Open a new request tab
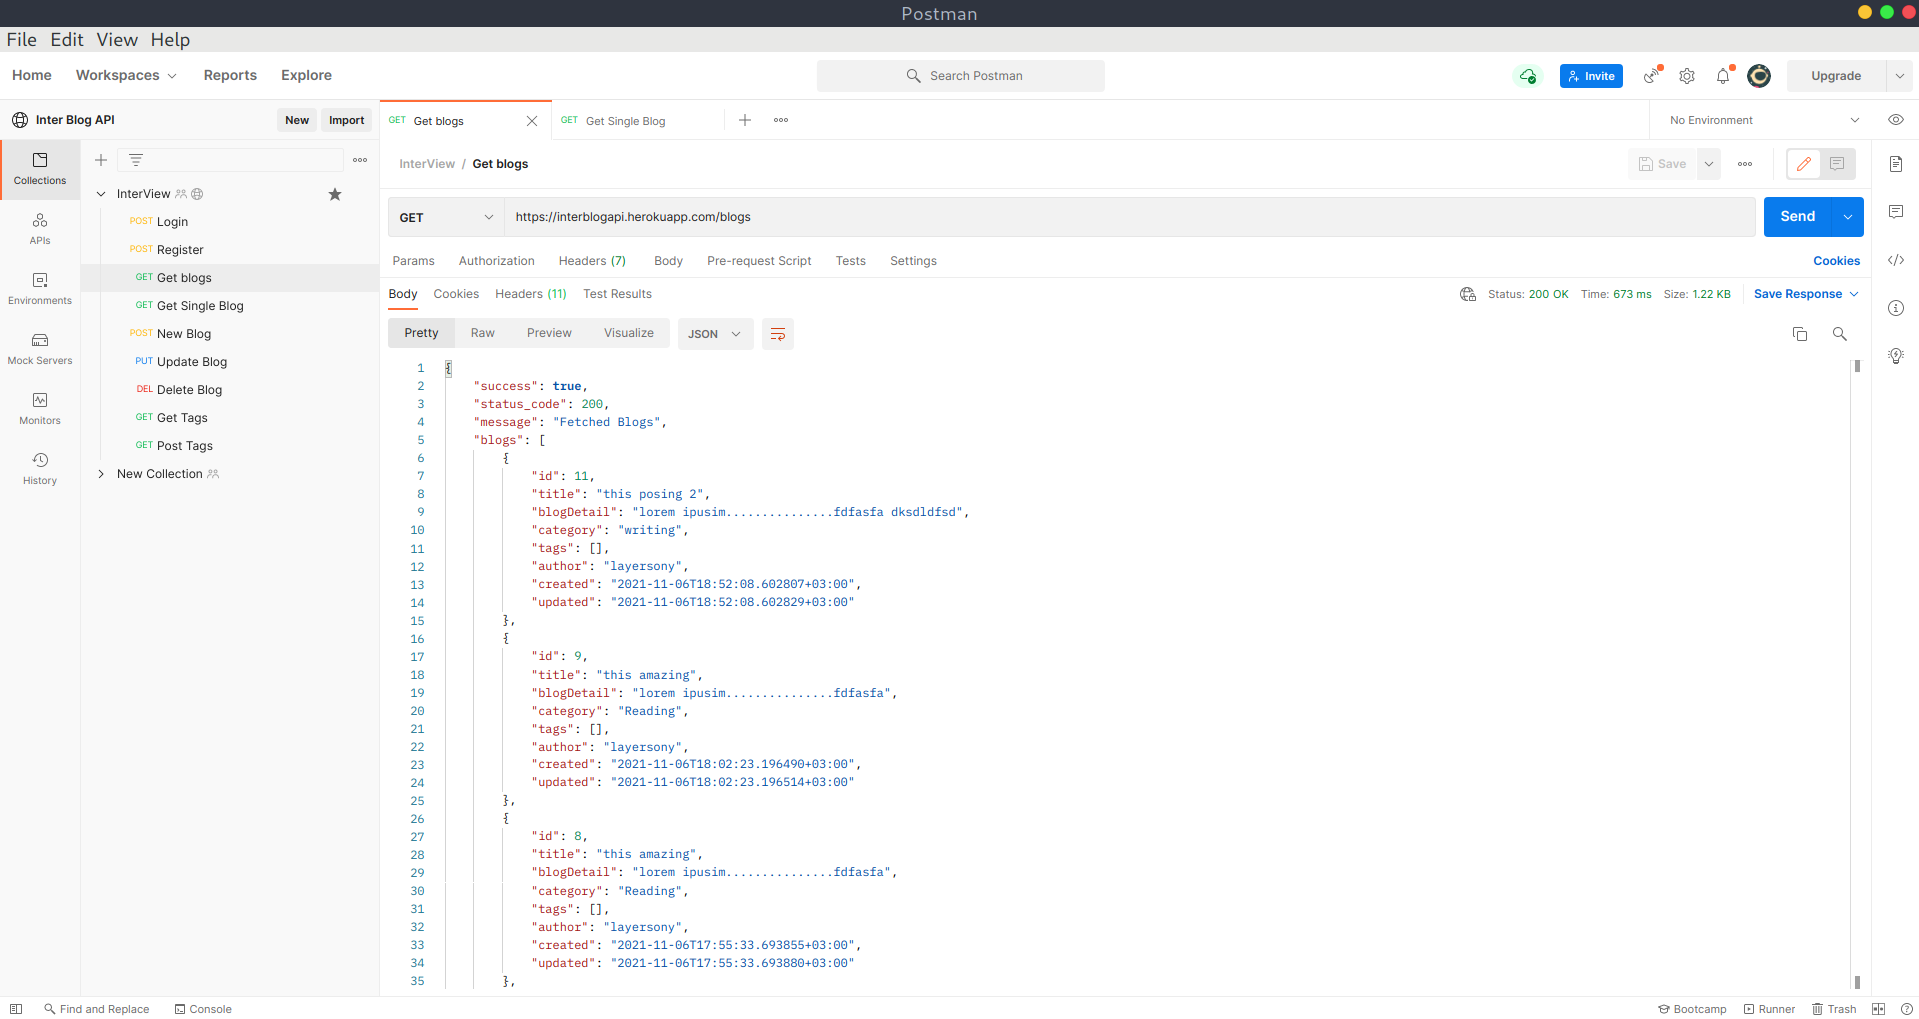The width and height of the screenshot is (1919, 1019). pos(745,120)
